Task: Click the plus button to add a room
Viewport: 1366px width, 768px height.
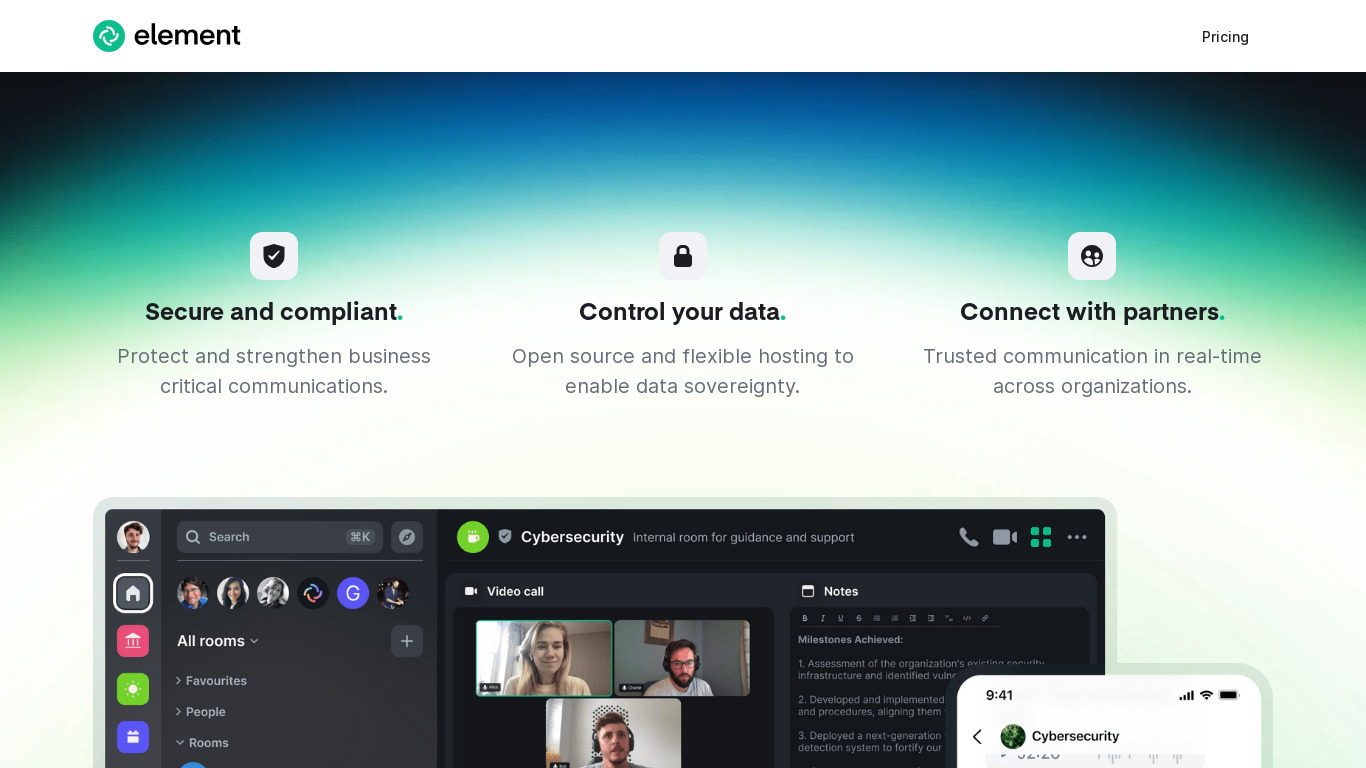Action: (x=407, y=641)
